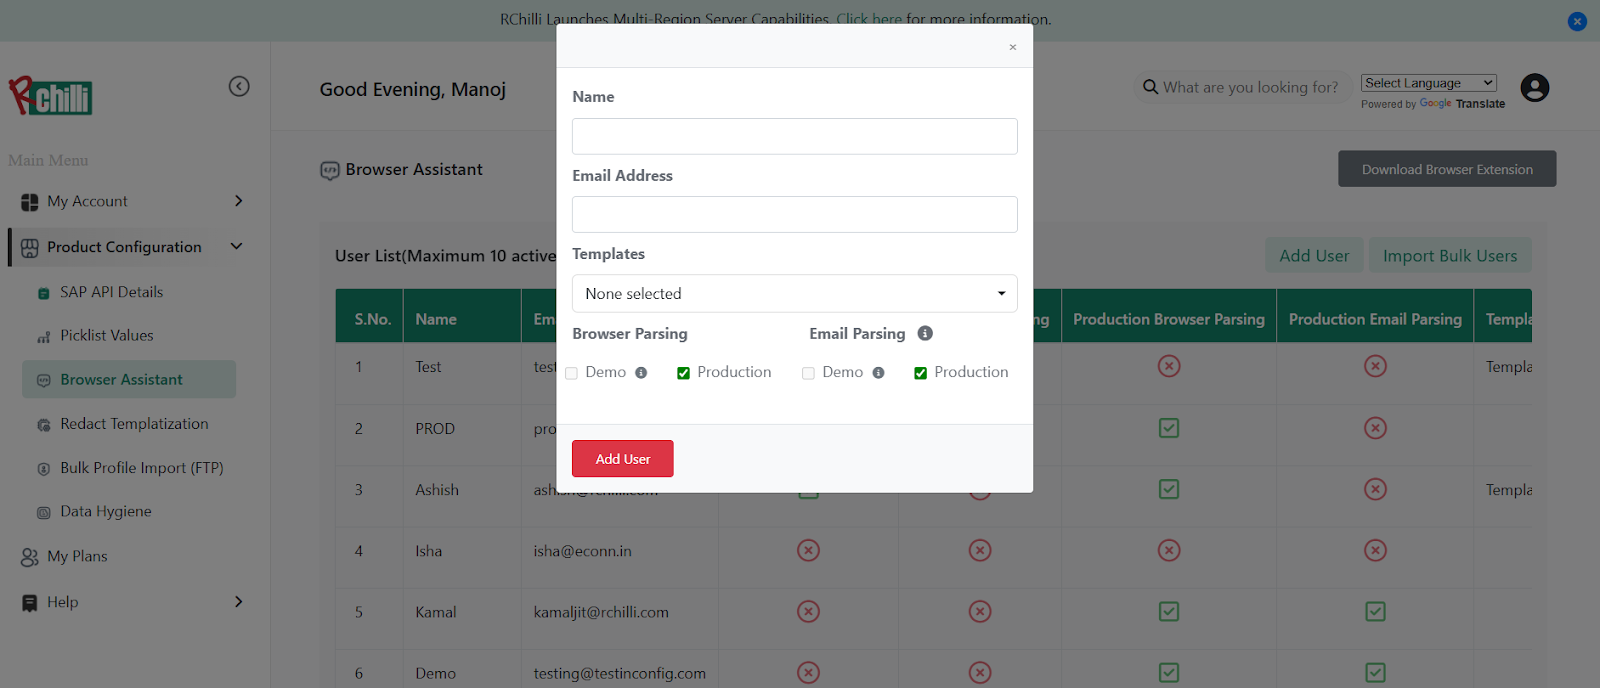This screenshot has width=1600, height=688.
Task: Uncheck Email Parsing Production checkbox
Action: pos(920,373)
